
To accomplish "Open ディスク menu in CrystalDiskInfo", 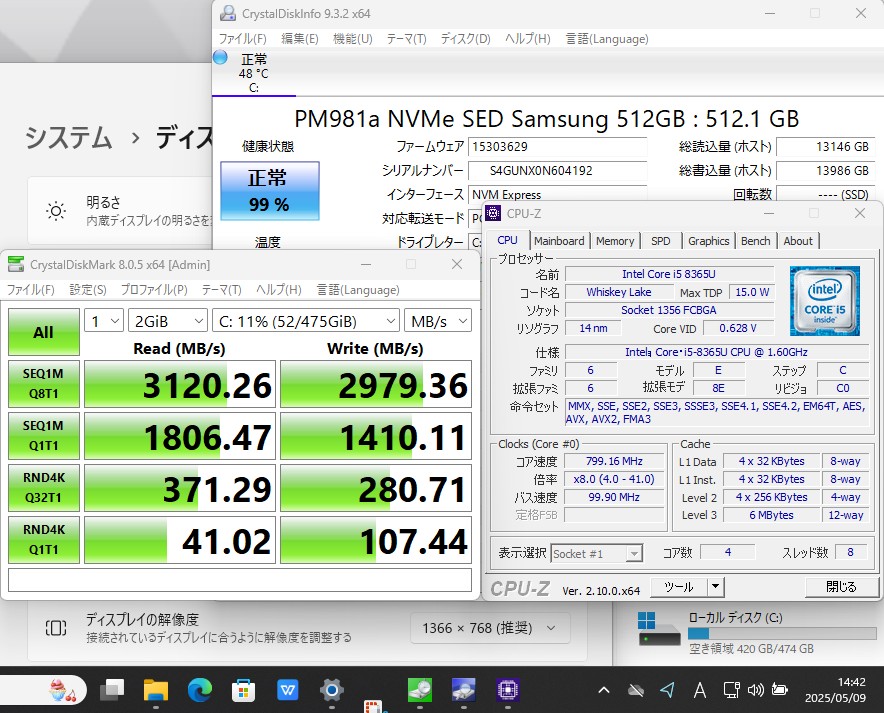I will [466, 39].
